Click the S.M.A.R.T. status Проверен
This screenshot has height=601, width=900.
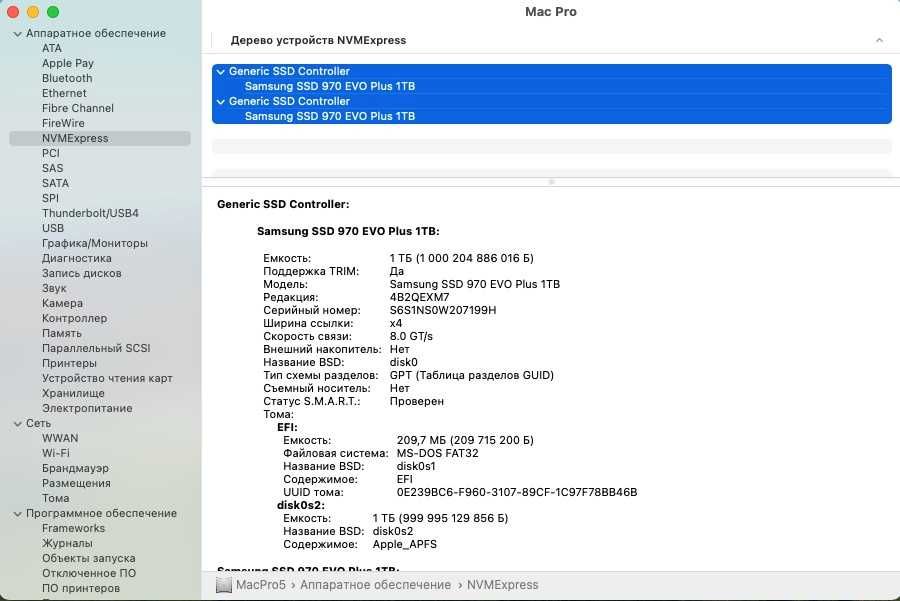click(417, 401)
